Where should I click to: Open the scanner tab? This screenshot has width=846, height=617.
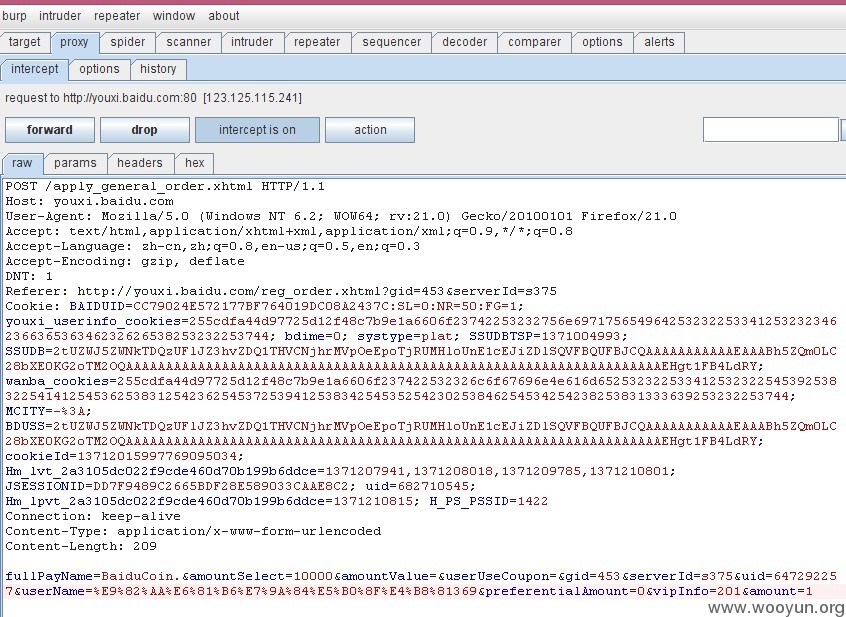(x=188, y=42)
